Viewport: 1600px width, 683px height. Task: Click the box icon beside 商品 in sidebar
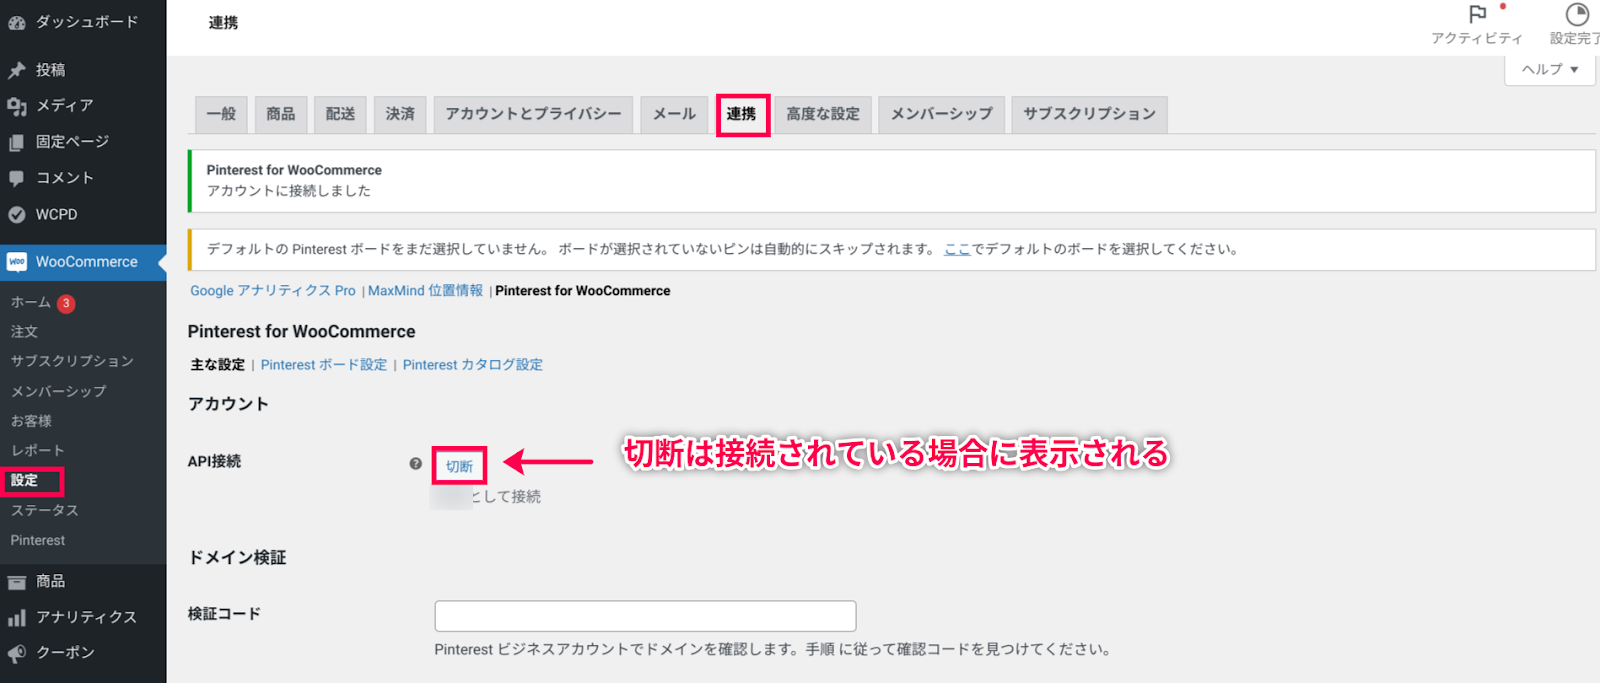[16, 581]
